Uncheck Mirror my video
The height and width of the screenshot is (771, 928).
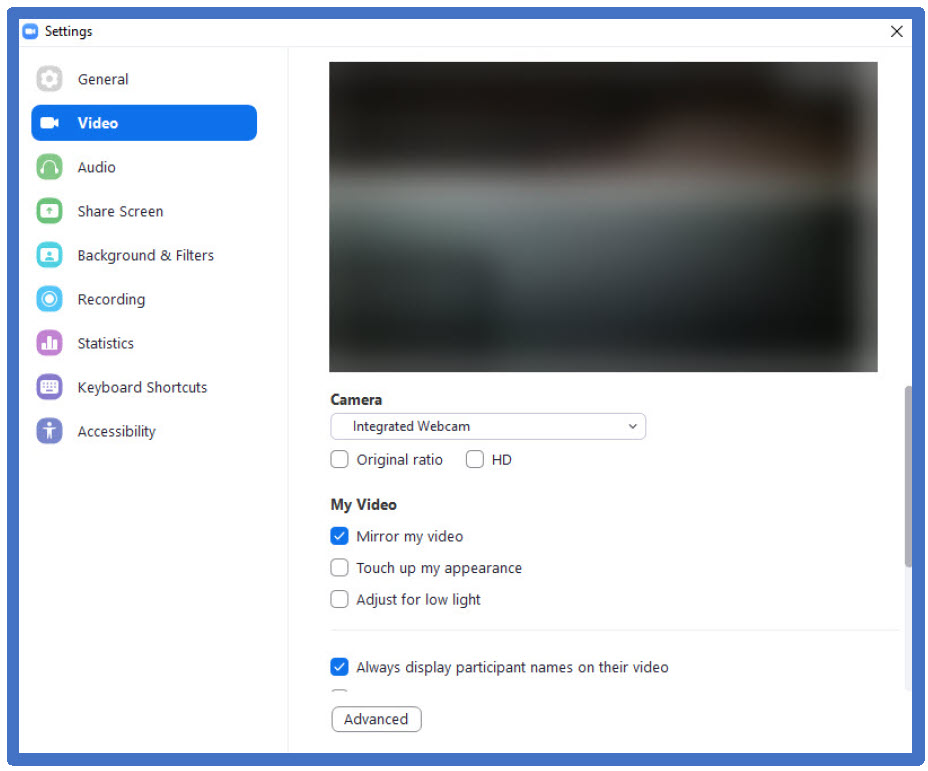click(x=339, y=536)
